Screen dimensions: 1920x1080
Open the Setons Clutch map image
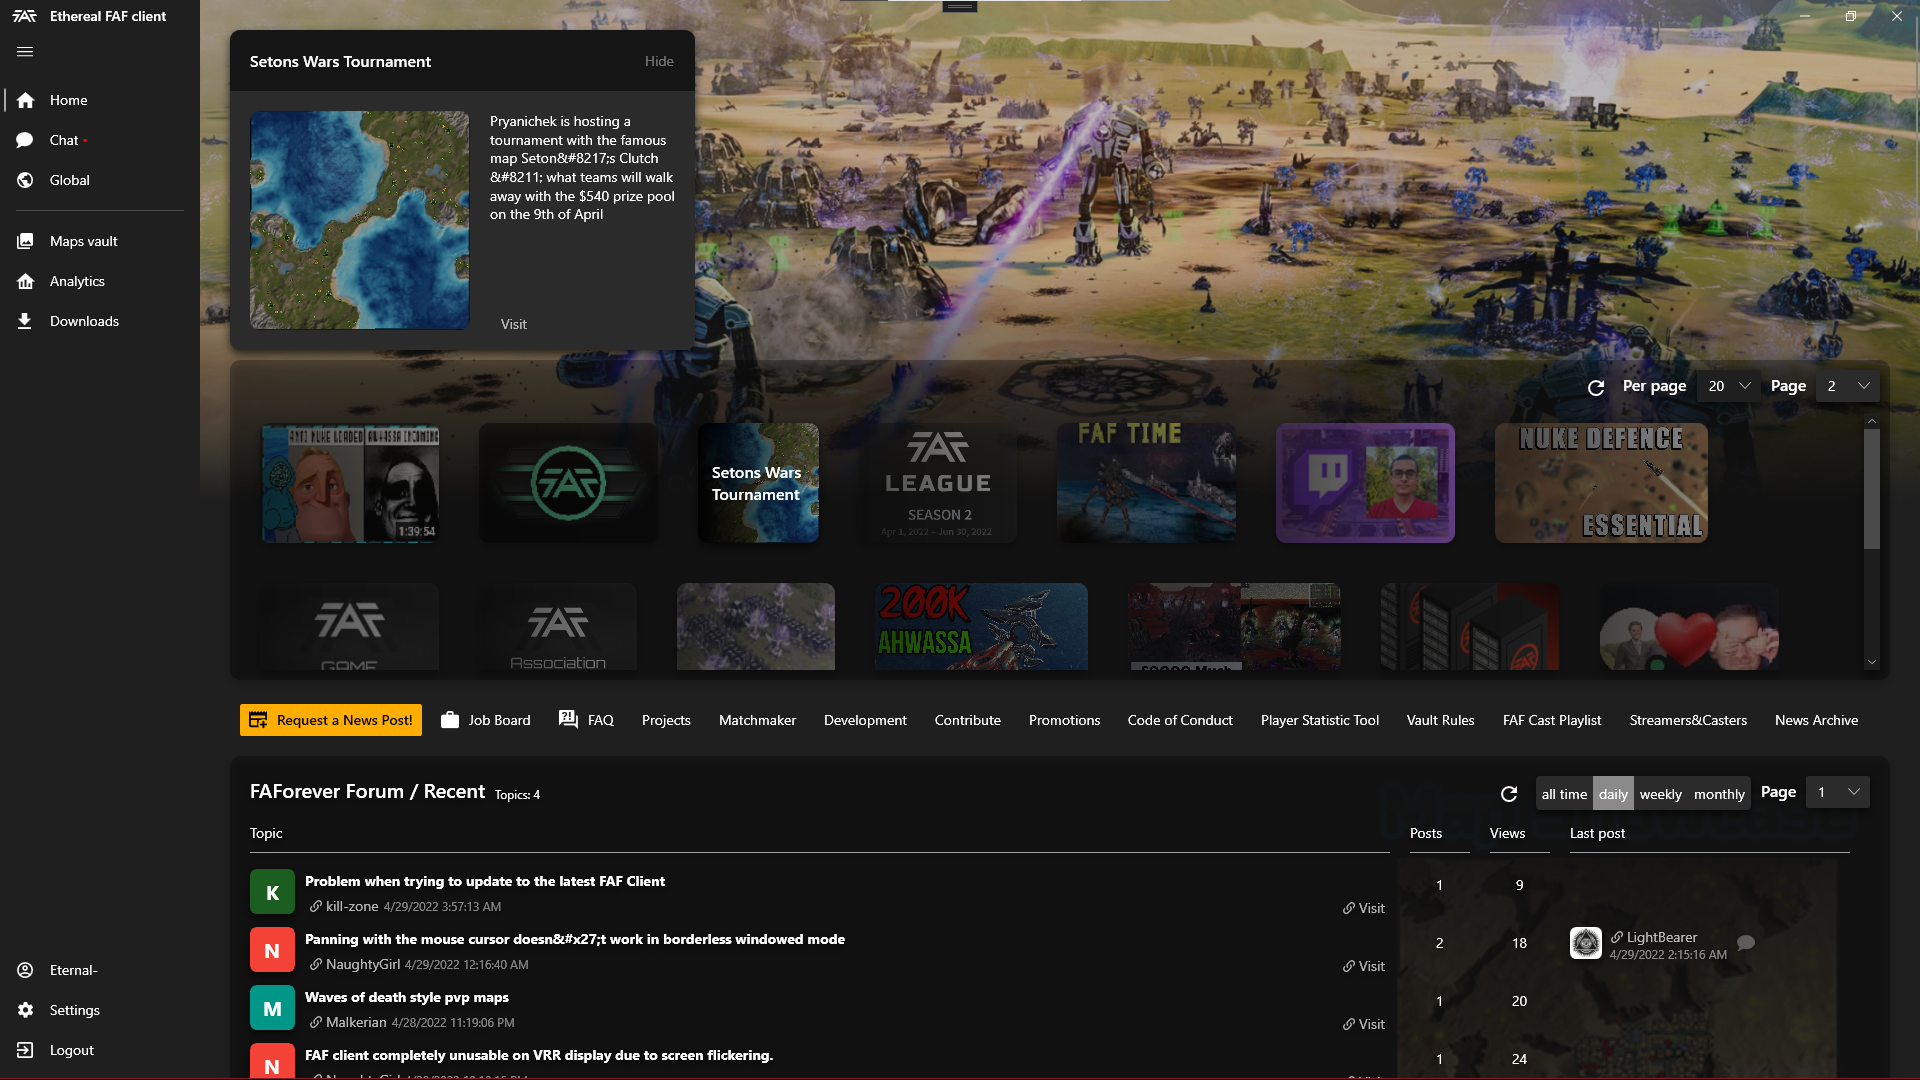(359, 220)
